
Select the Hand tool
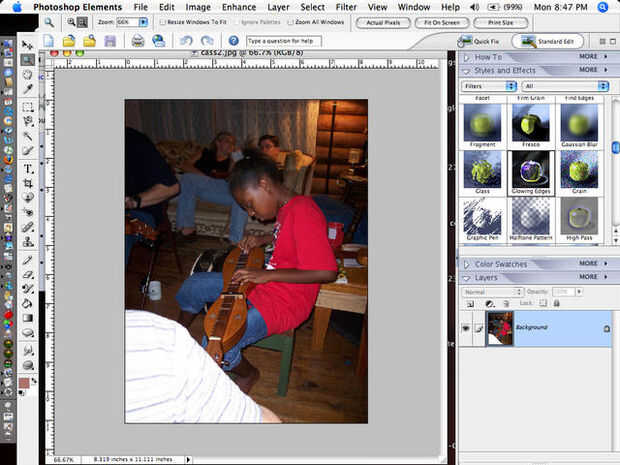(x=27, y=74)
